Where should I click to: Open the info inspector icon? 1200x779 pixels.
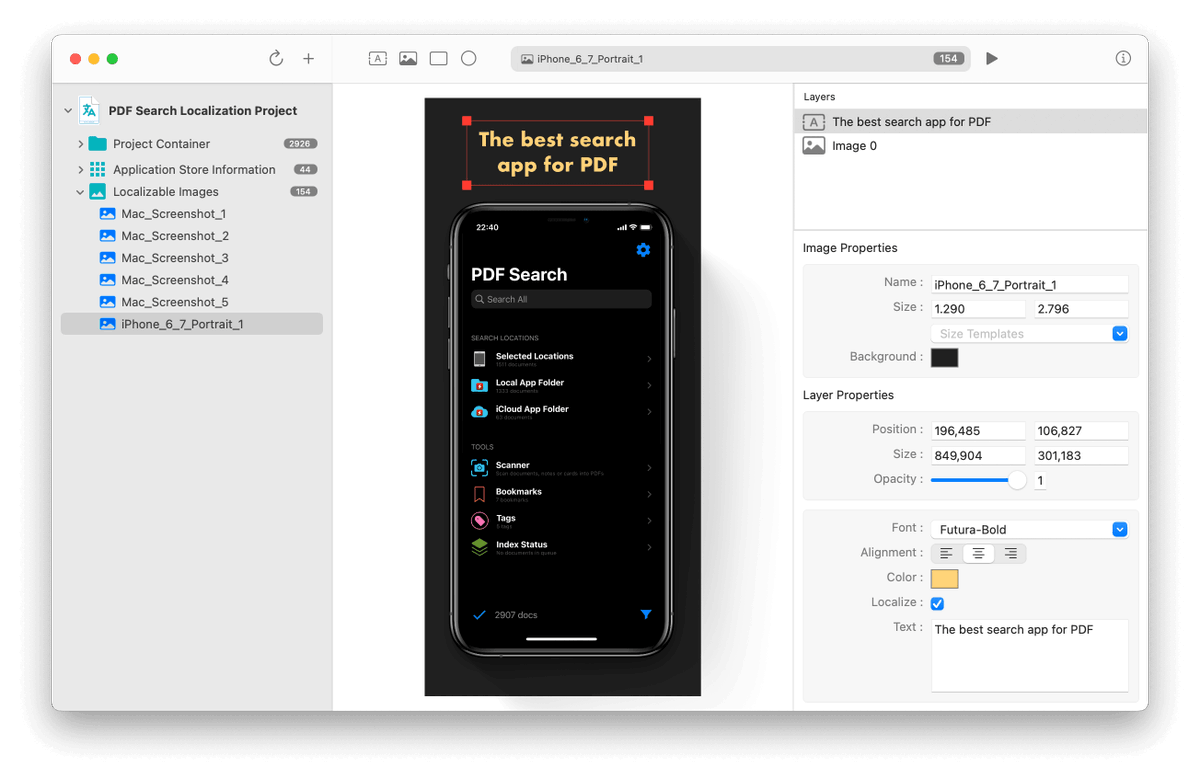click(1123, 59)
